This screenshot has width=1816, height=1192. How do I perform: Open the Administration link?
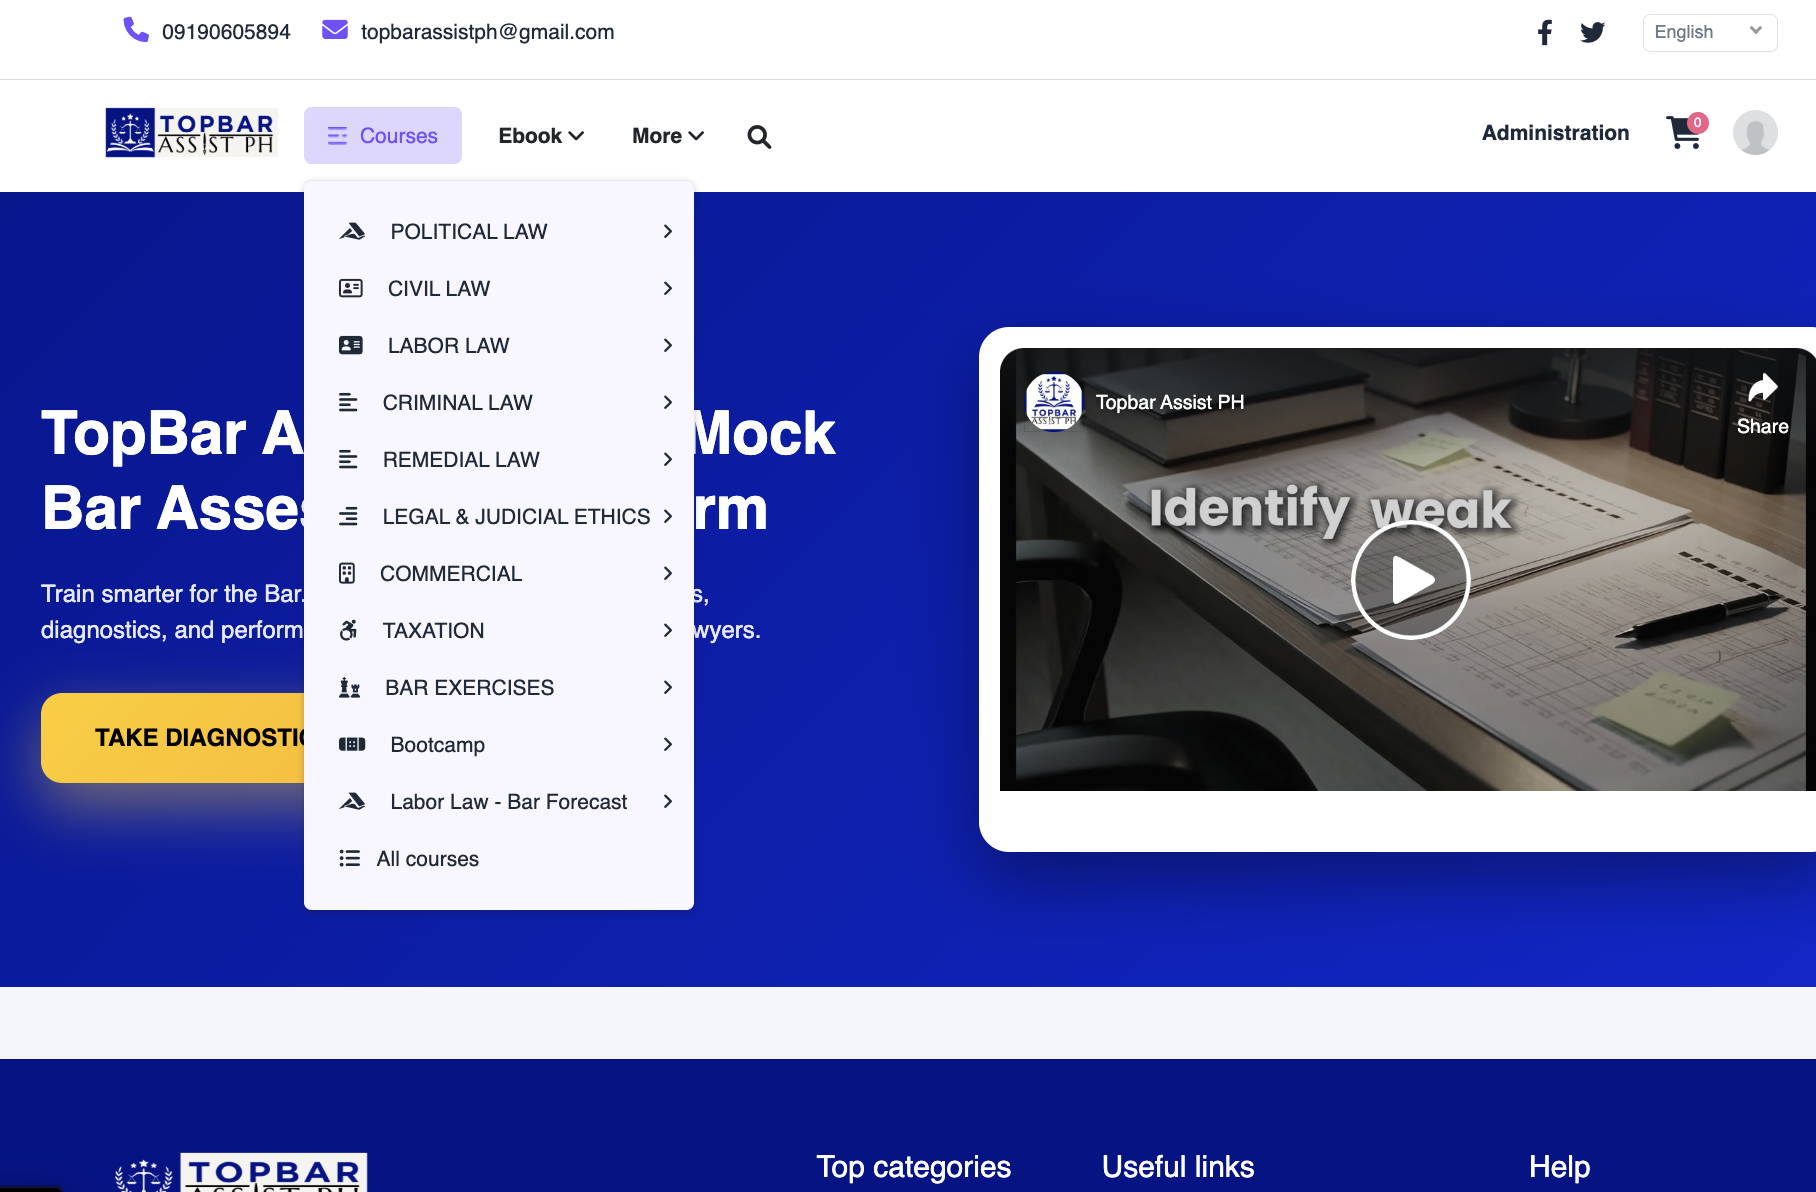coord(1555,133)
